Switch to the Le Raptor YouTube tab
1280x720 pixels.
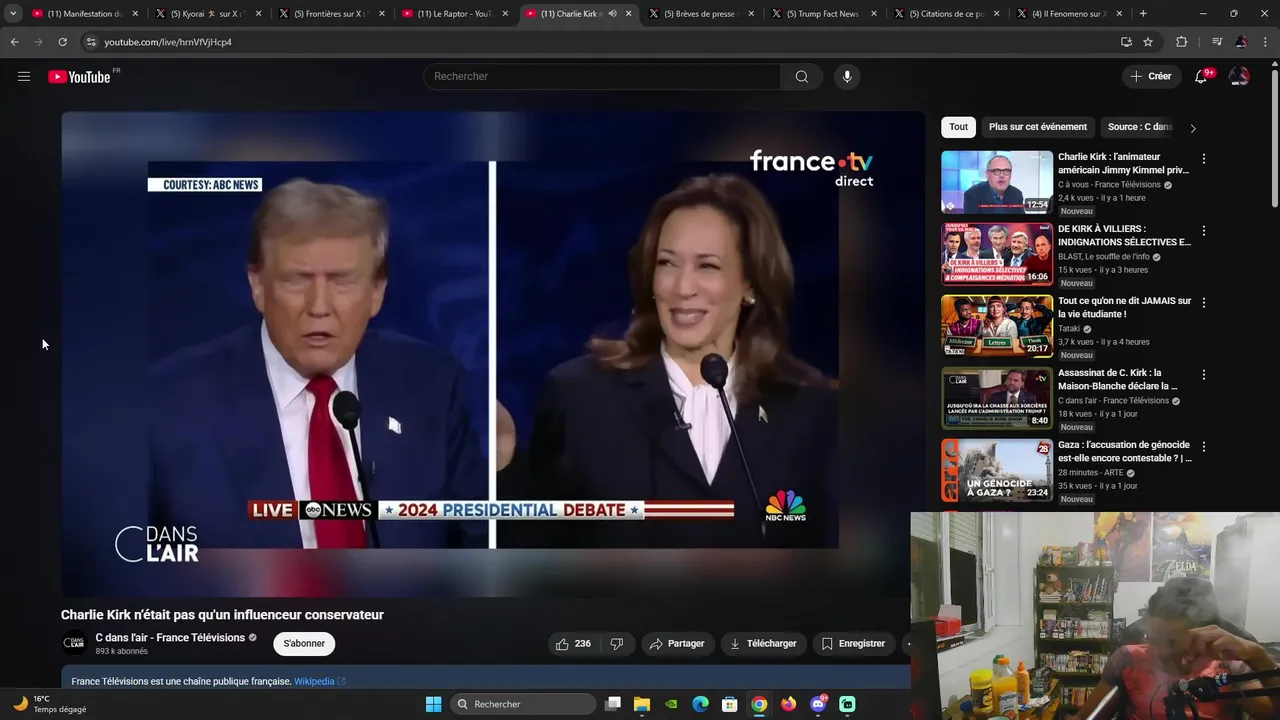[455, 14]
